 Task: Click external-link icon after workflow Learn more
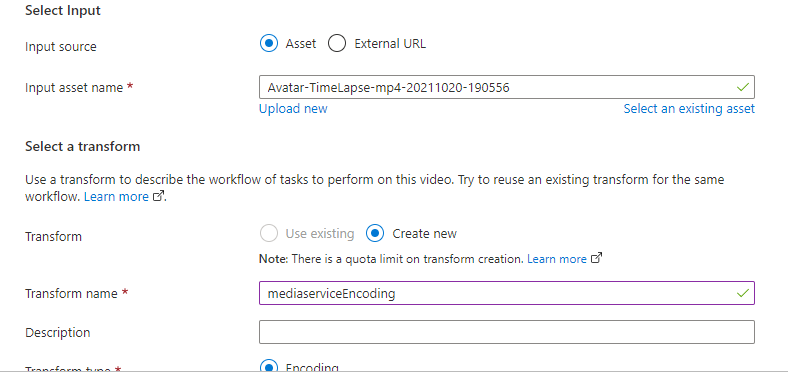click(x=158, y=197)
